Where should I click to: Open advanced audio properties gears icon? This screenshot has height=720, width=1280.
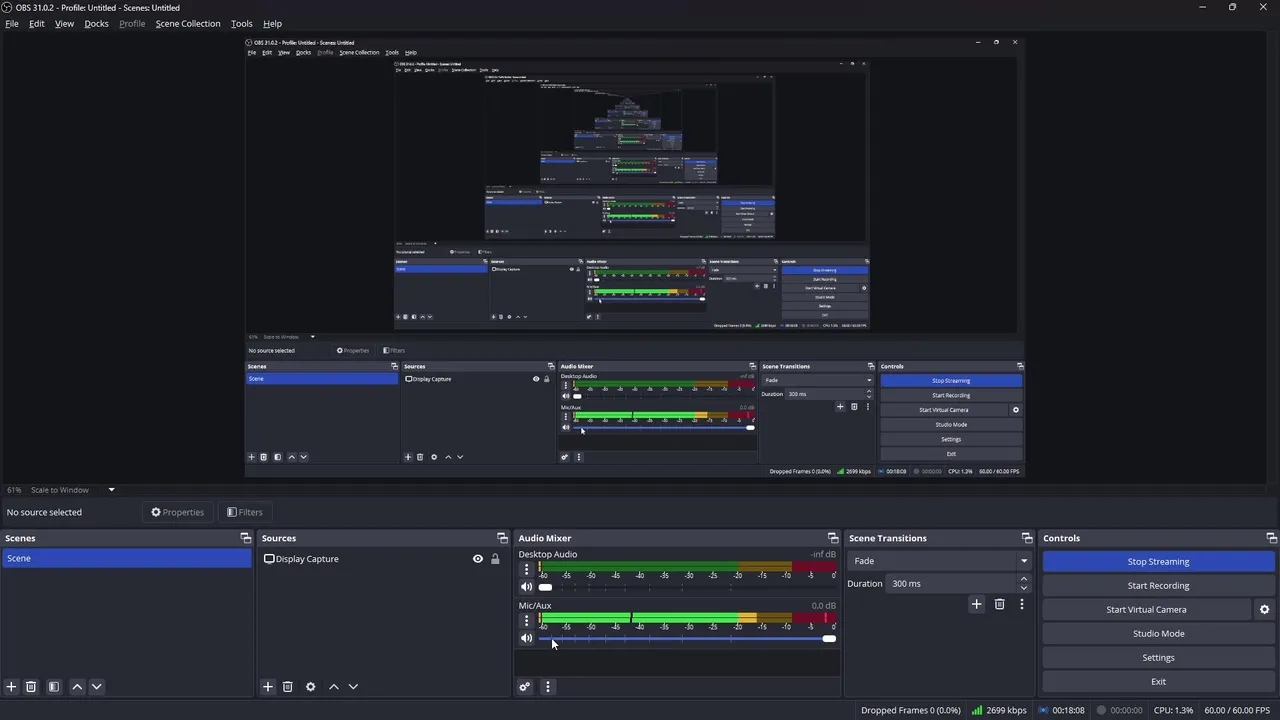pos(524,687)
